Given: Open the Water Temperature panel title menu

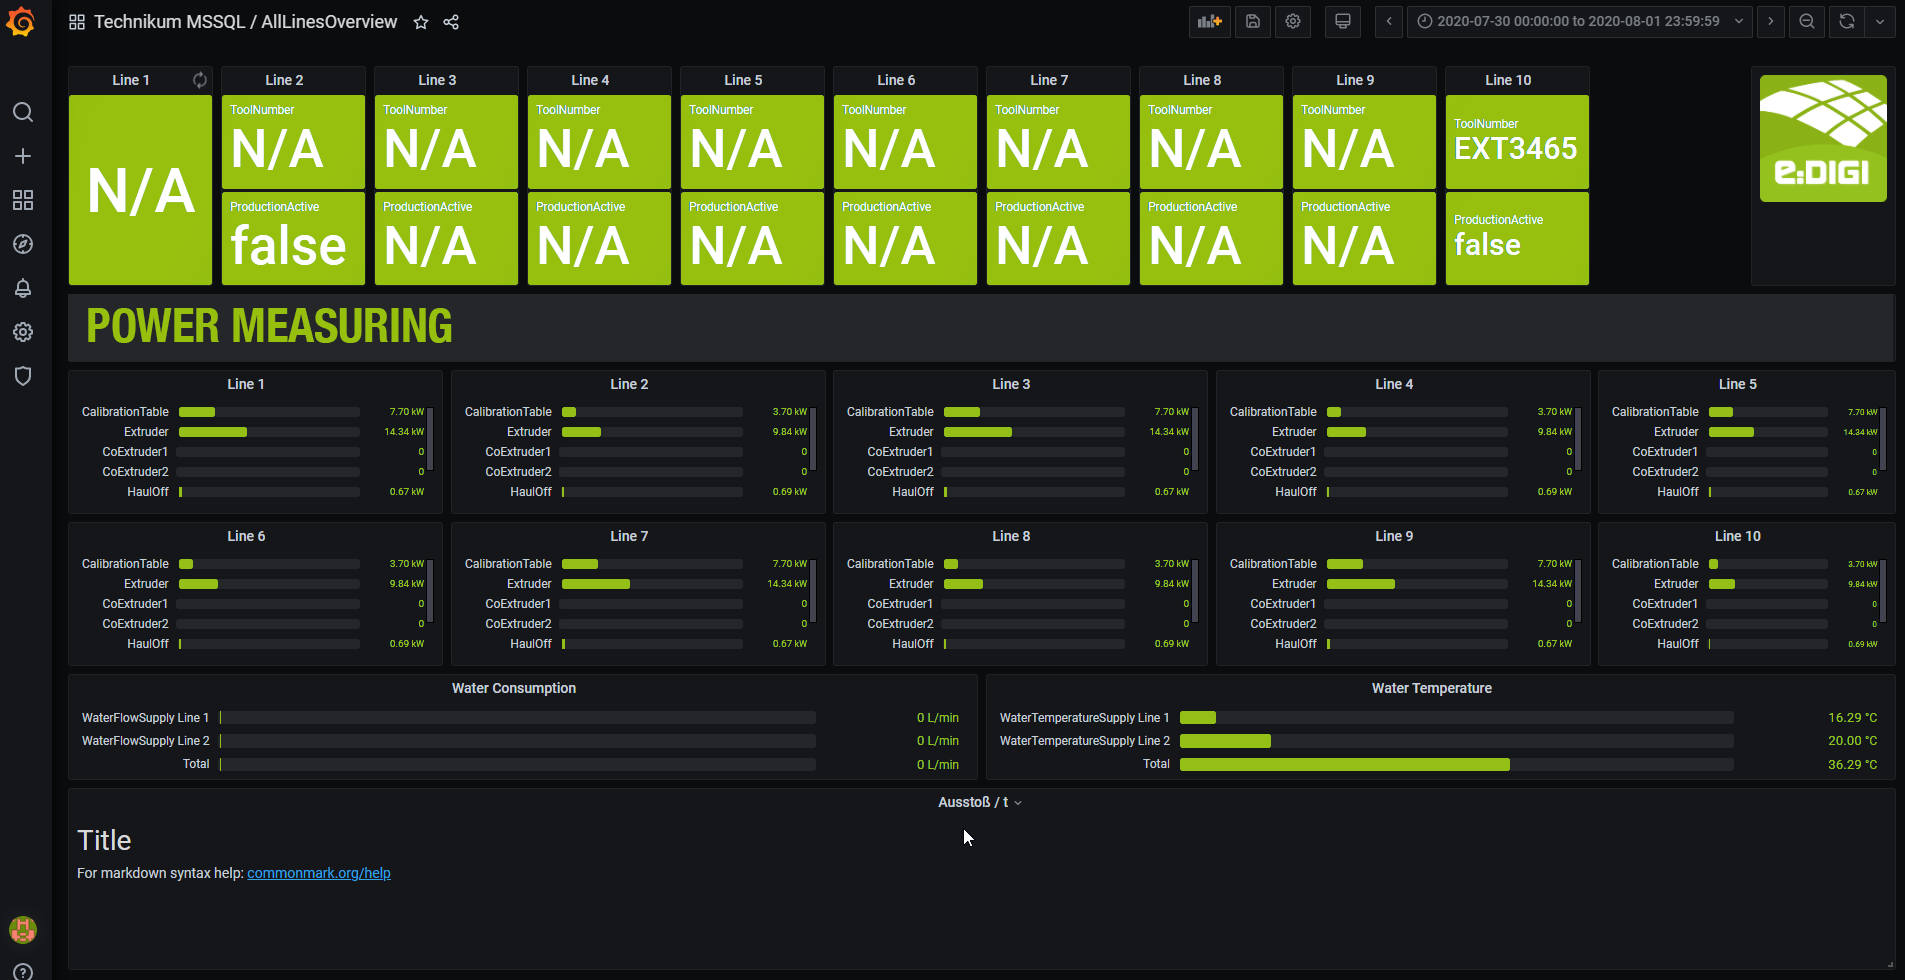Looking at the screenshot, I should (1431, 688).
